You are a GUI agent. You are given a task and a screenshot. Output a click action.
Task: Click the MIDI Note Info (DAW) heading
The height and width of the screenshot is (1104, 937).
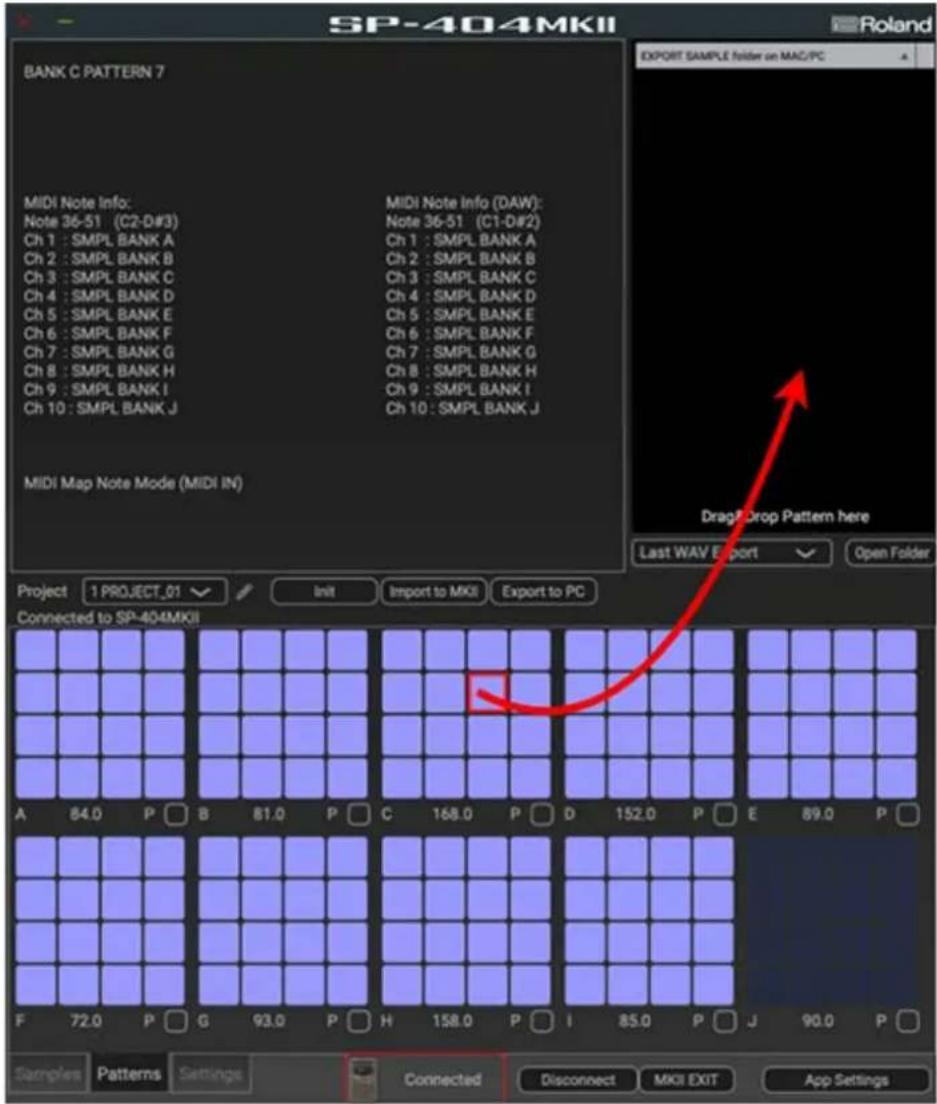click(x=464, y=203)
